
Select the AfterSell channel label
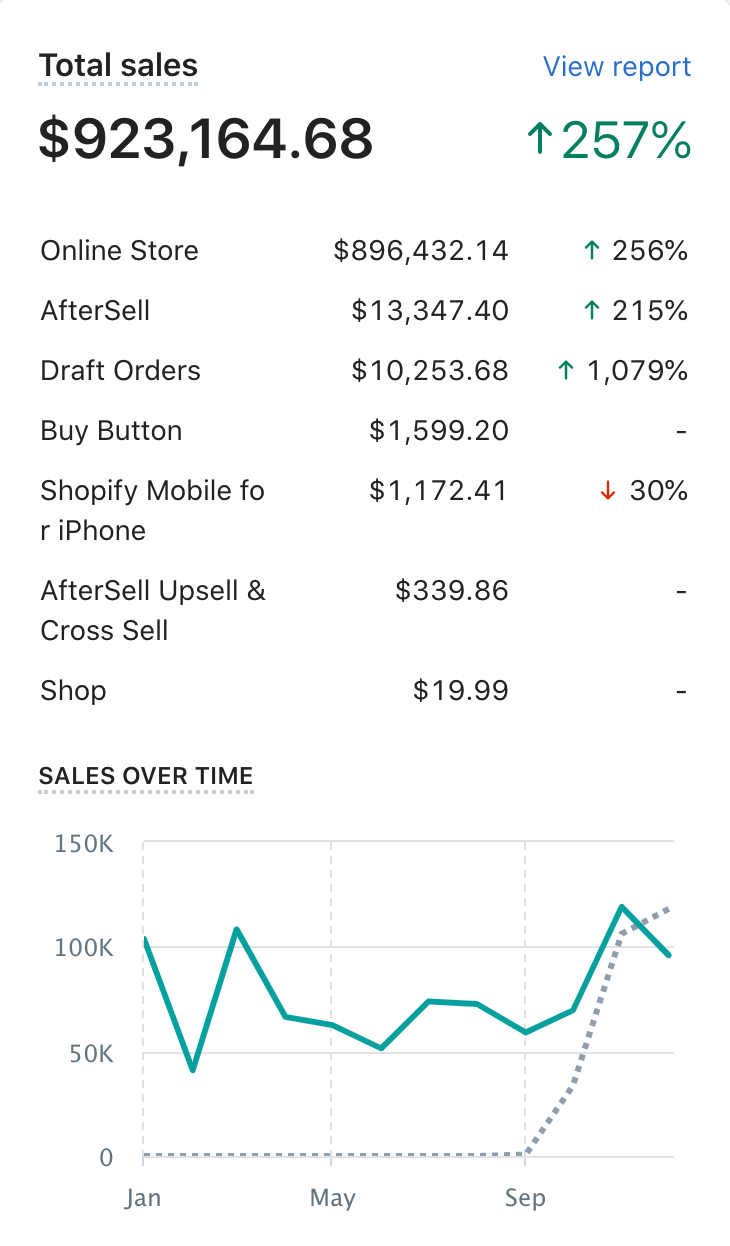pyautogui.click(x=95, y=311)
